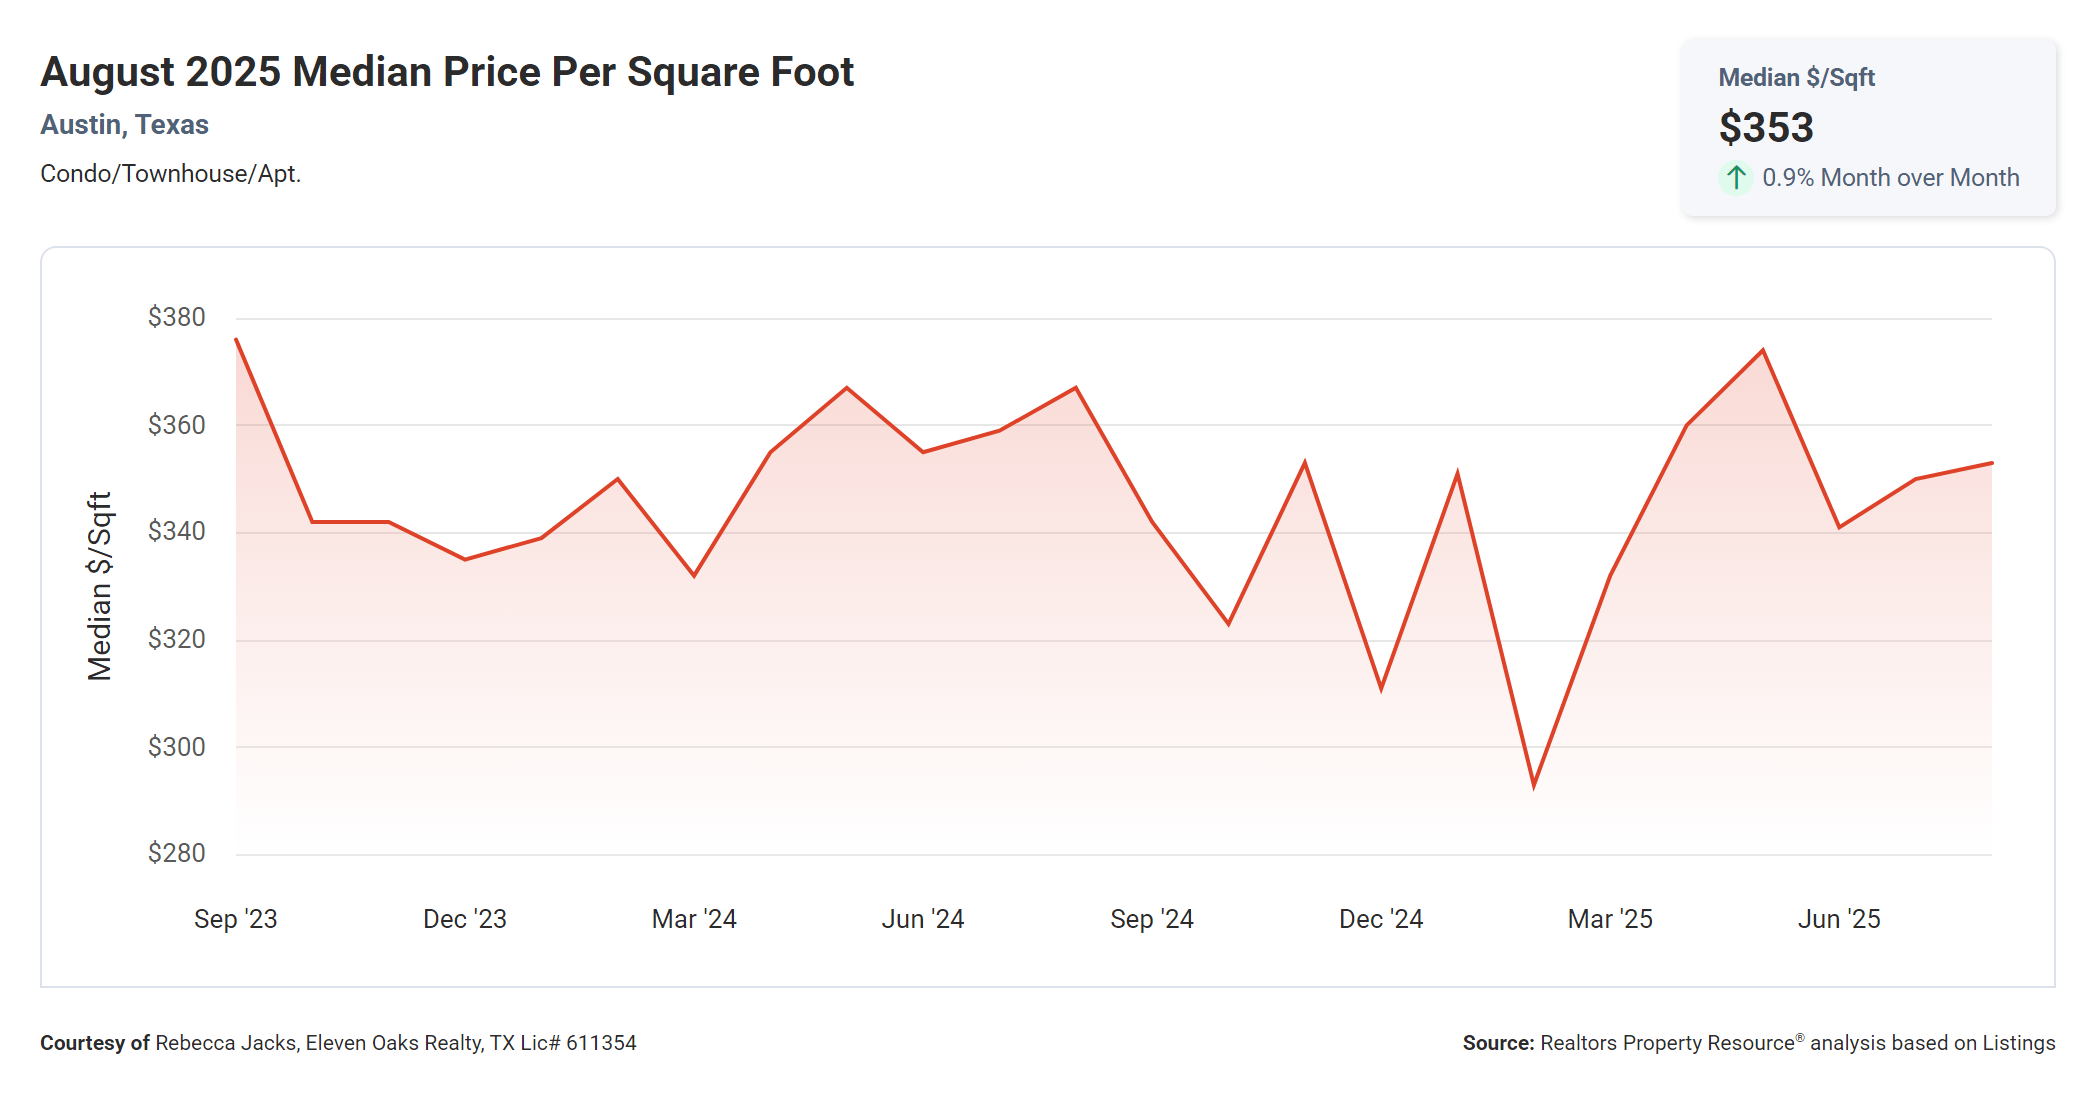Screen dimensions: 2096x1100
Task: Click the Dec '23 axis label
Action: (x=464, y=919)
